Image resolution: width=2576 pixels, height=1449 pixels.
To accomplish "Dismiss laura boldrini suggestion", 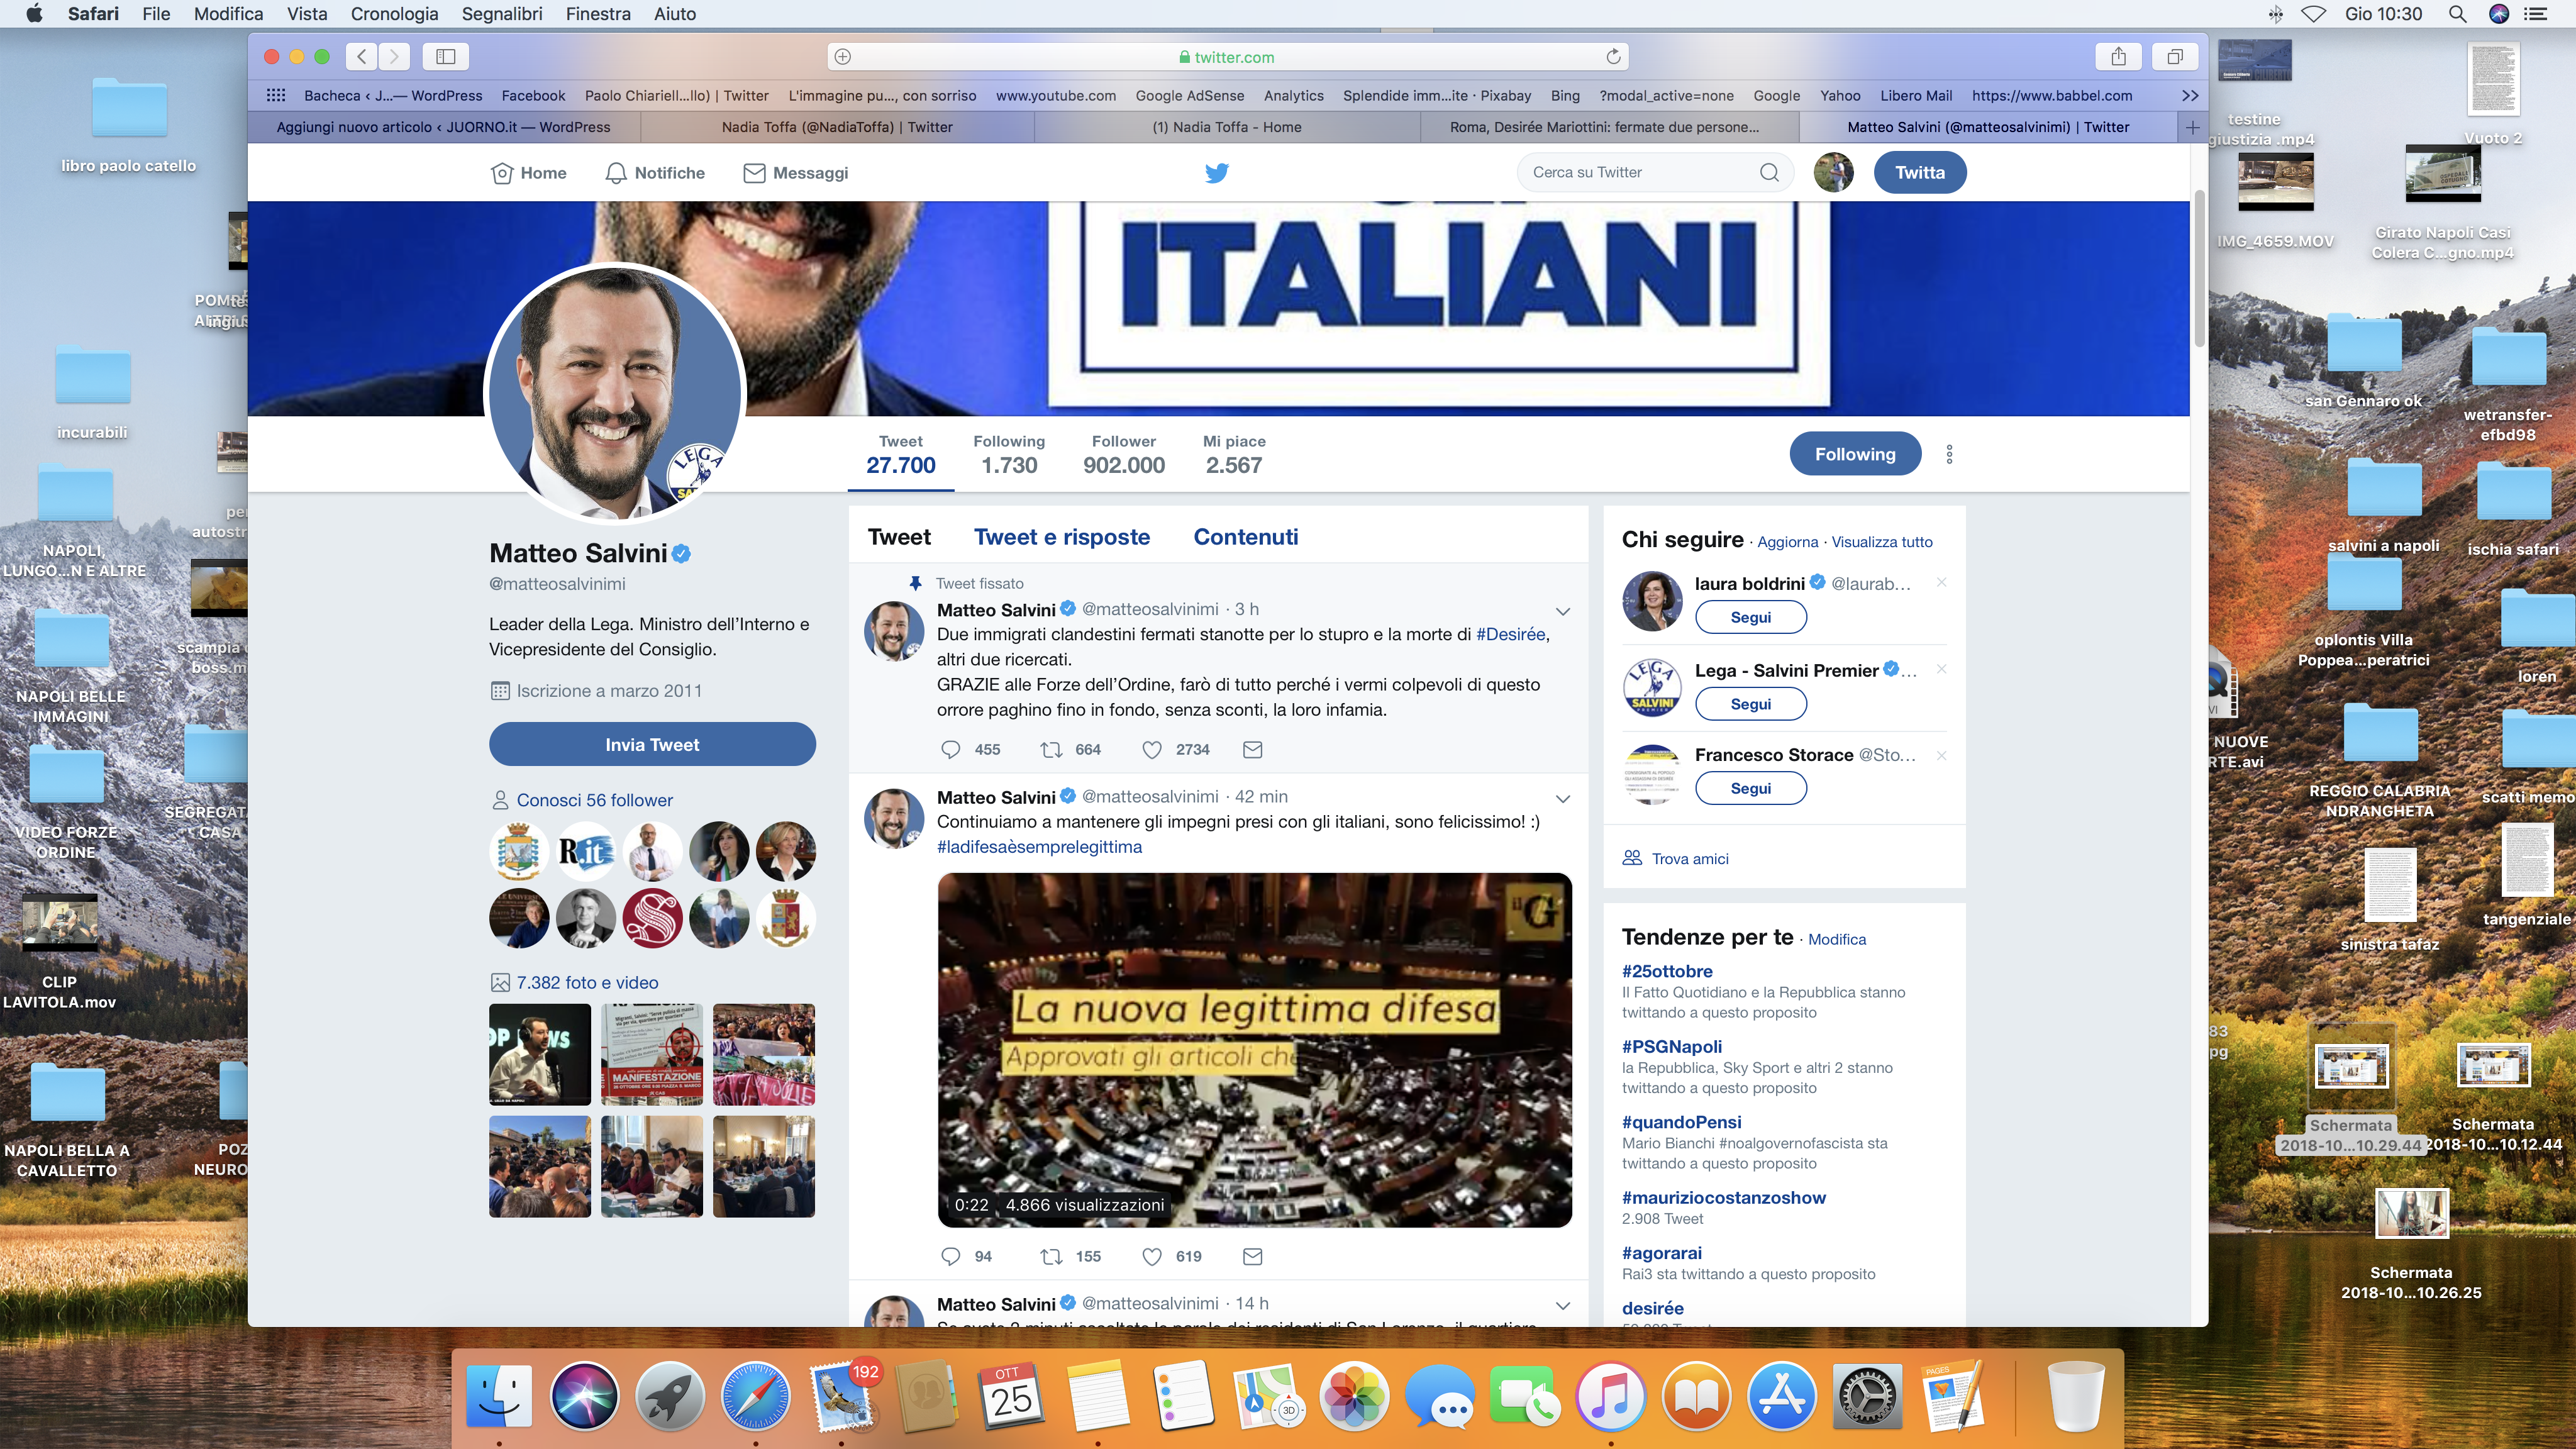I will coord(1941,582).
